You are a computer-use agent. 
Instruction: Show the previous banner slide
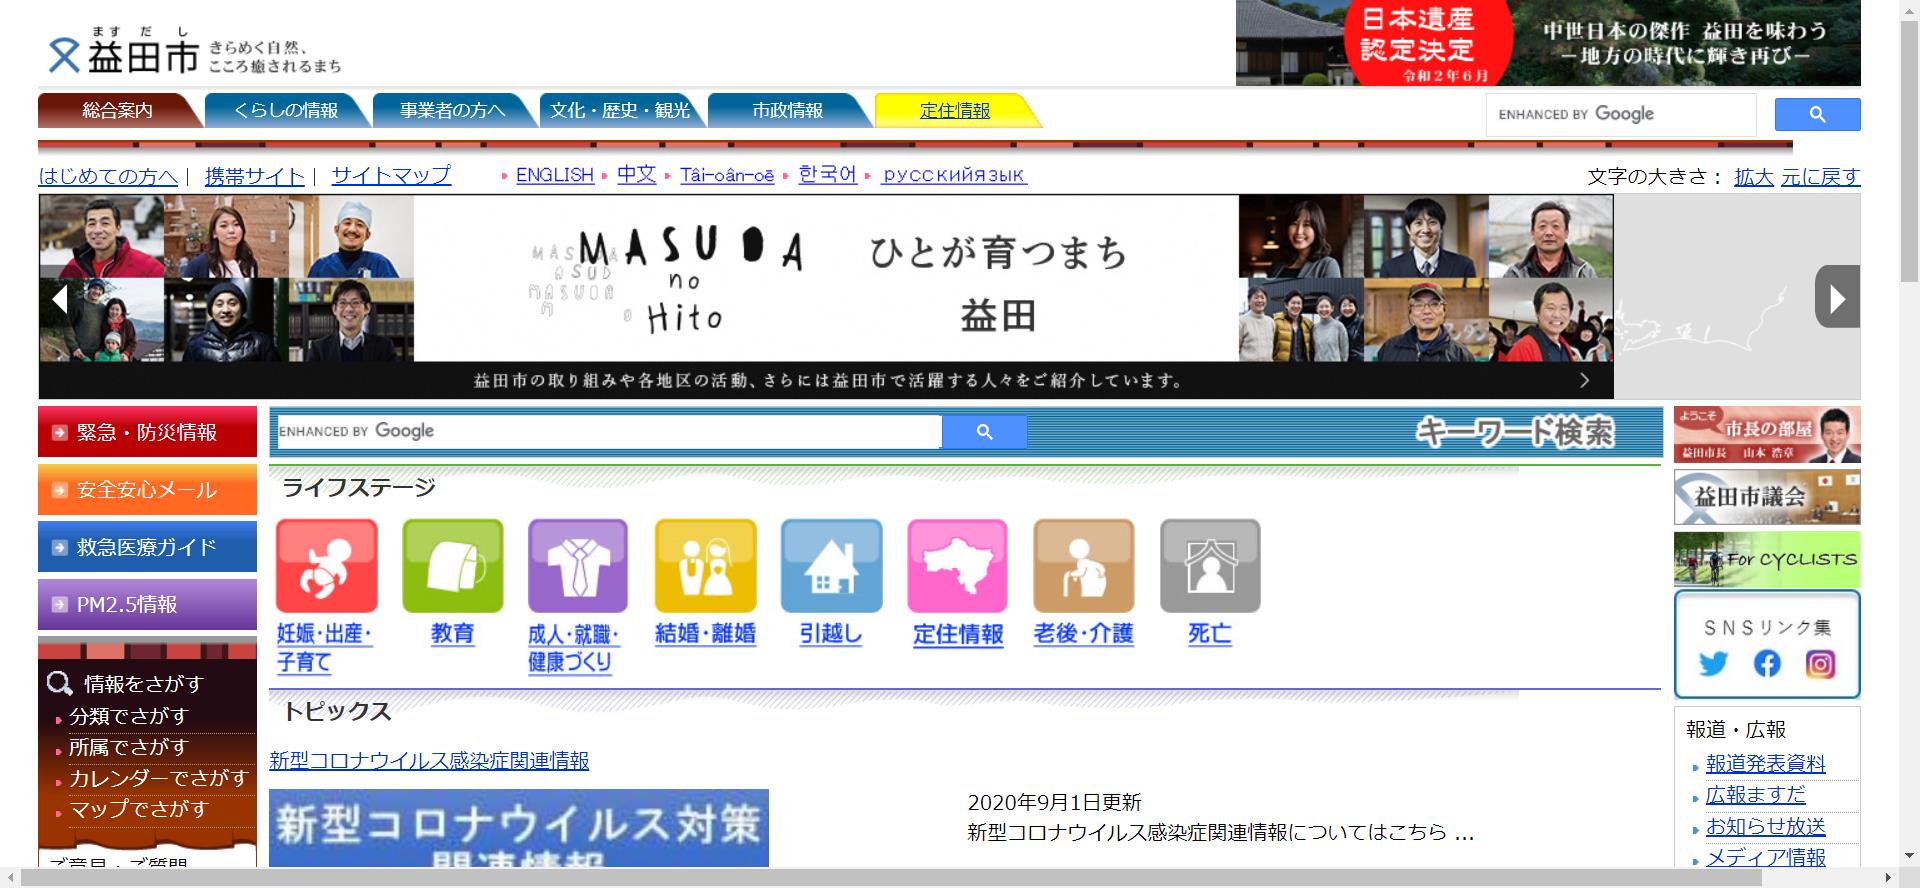[60, 297]
